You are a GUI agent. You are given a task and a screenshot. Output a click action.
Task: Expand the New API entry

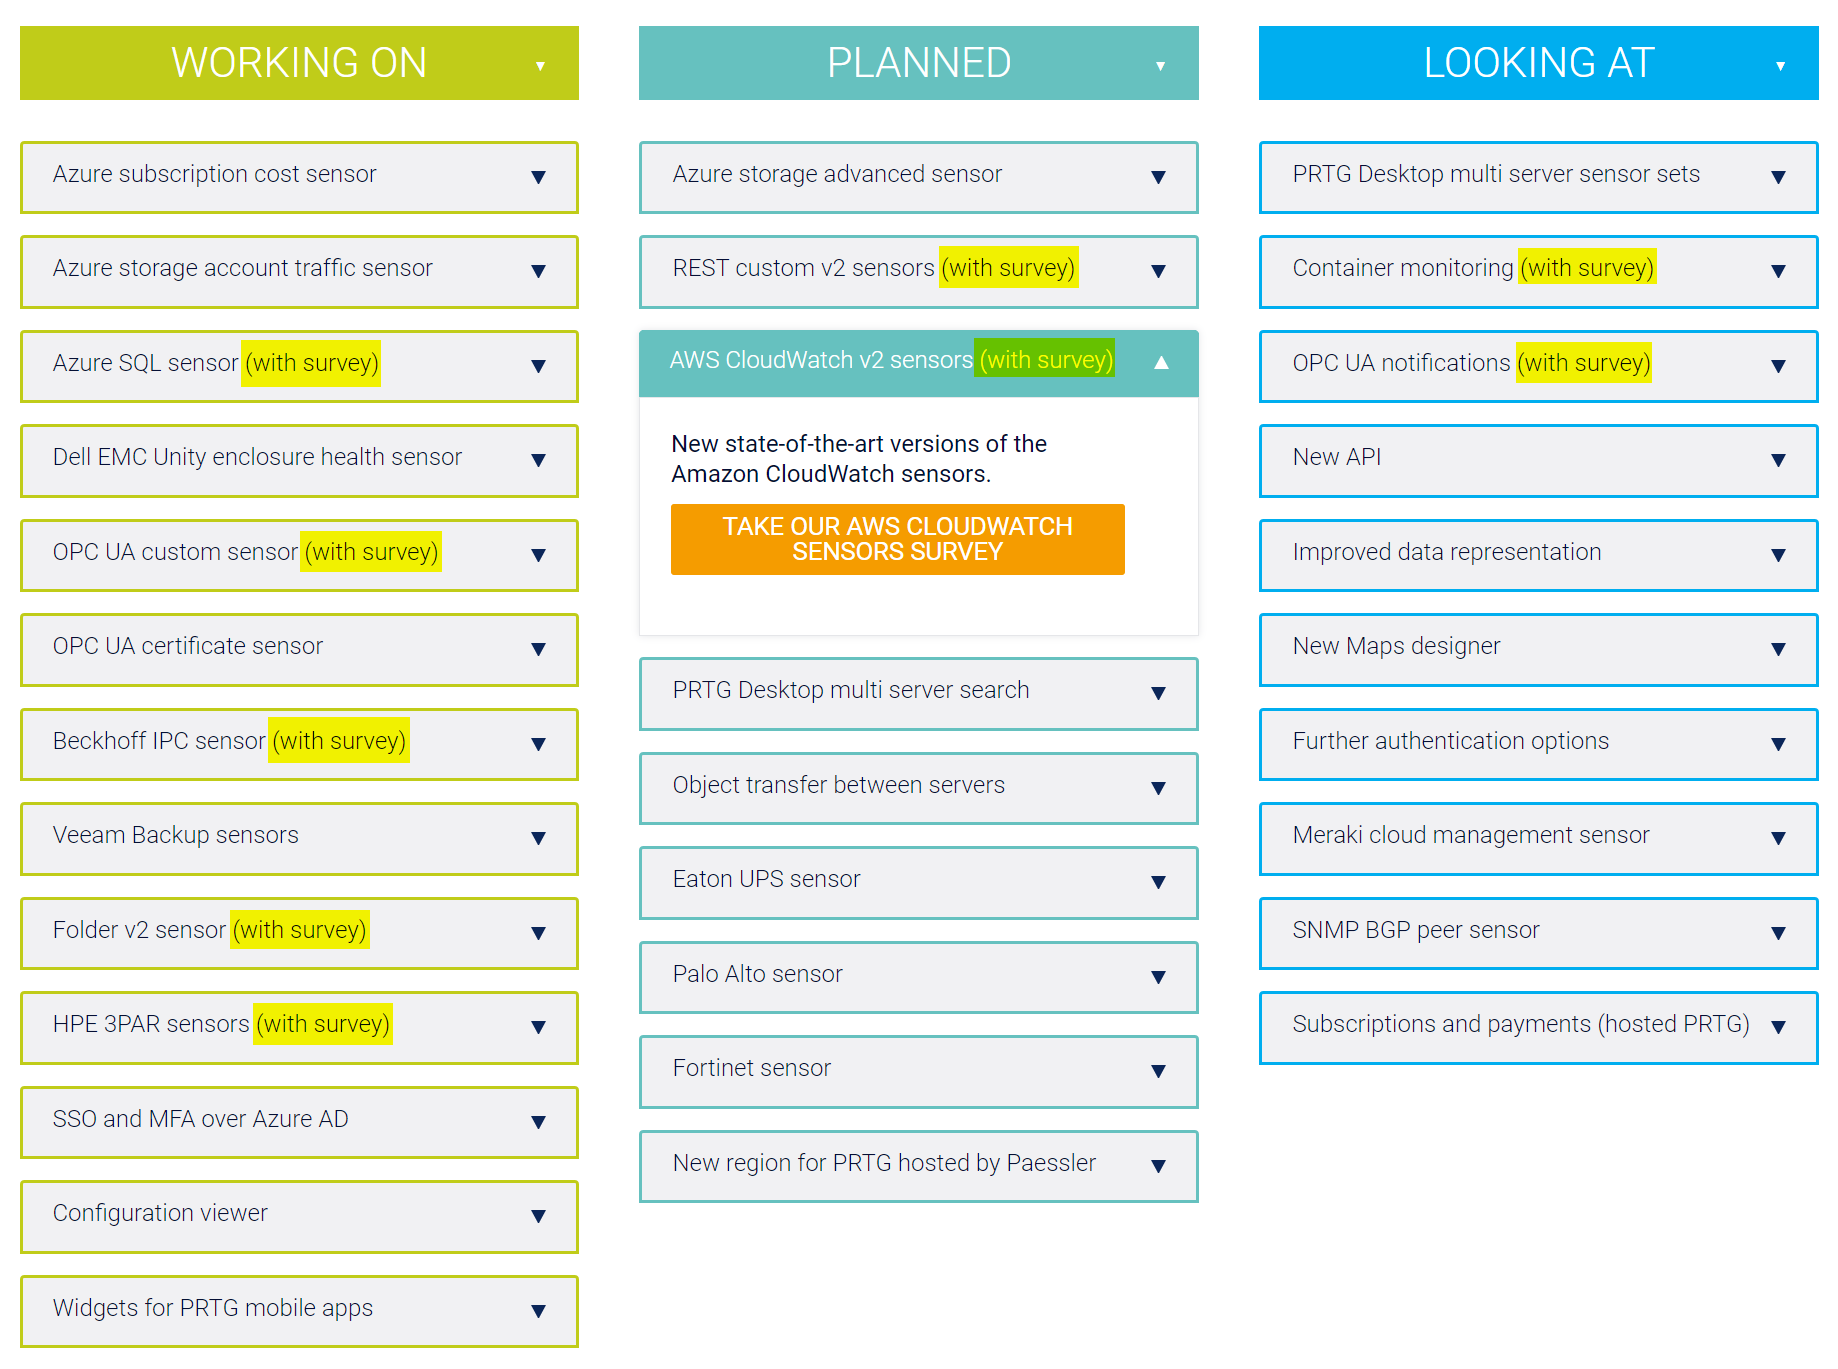pos(1778,461)
